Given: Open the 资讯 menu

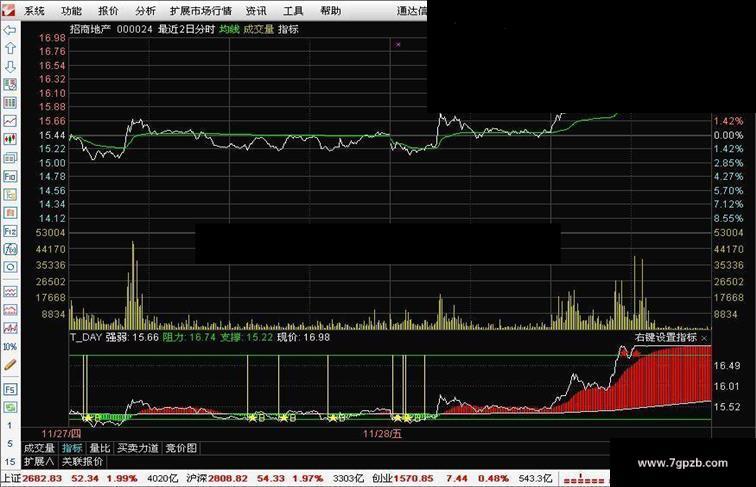Looking at the screenshot, I should 256,11.
